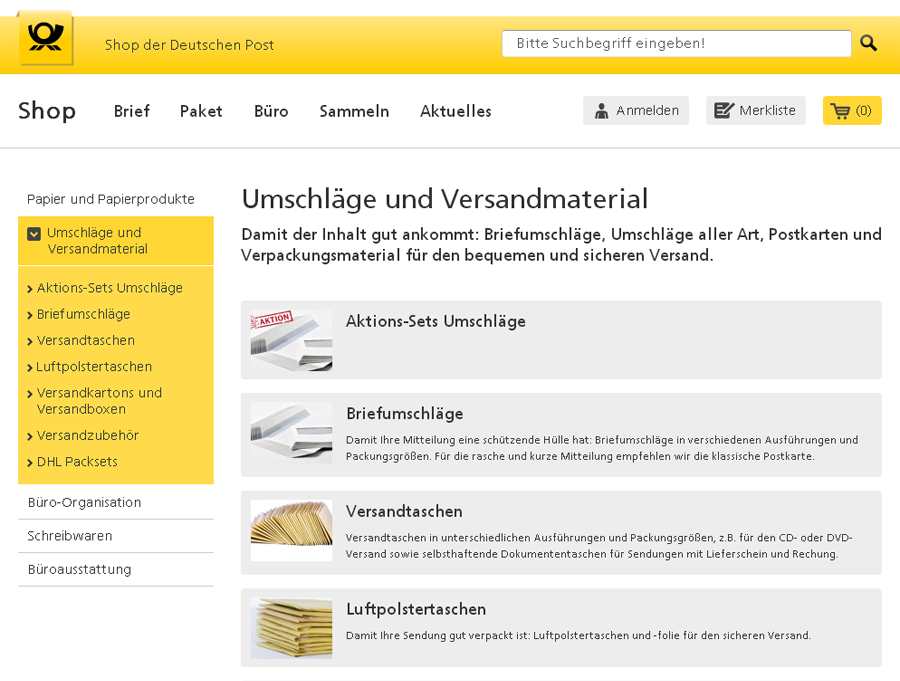Open DHL Packsets sidebar link
This screenshot has height=681, width=900.
click(77, 462)
